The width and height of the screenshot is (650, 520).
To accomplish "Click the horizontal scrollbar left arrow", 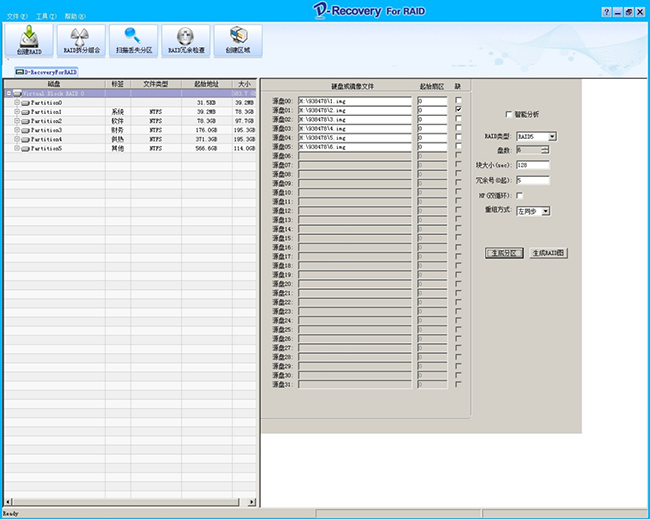I will point(9,502).
